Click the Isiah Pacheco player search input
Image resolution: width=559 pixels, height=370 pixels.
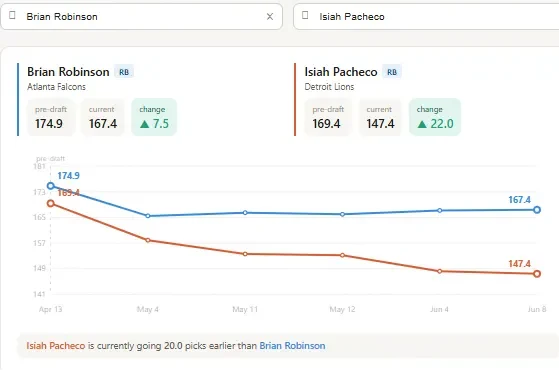[426, 16]
